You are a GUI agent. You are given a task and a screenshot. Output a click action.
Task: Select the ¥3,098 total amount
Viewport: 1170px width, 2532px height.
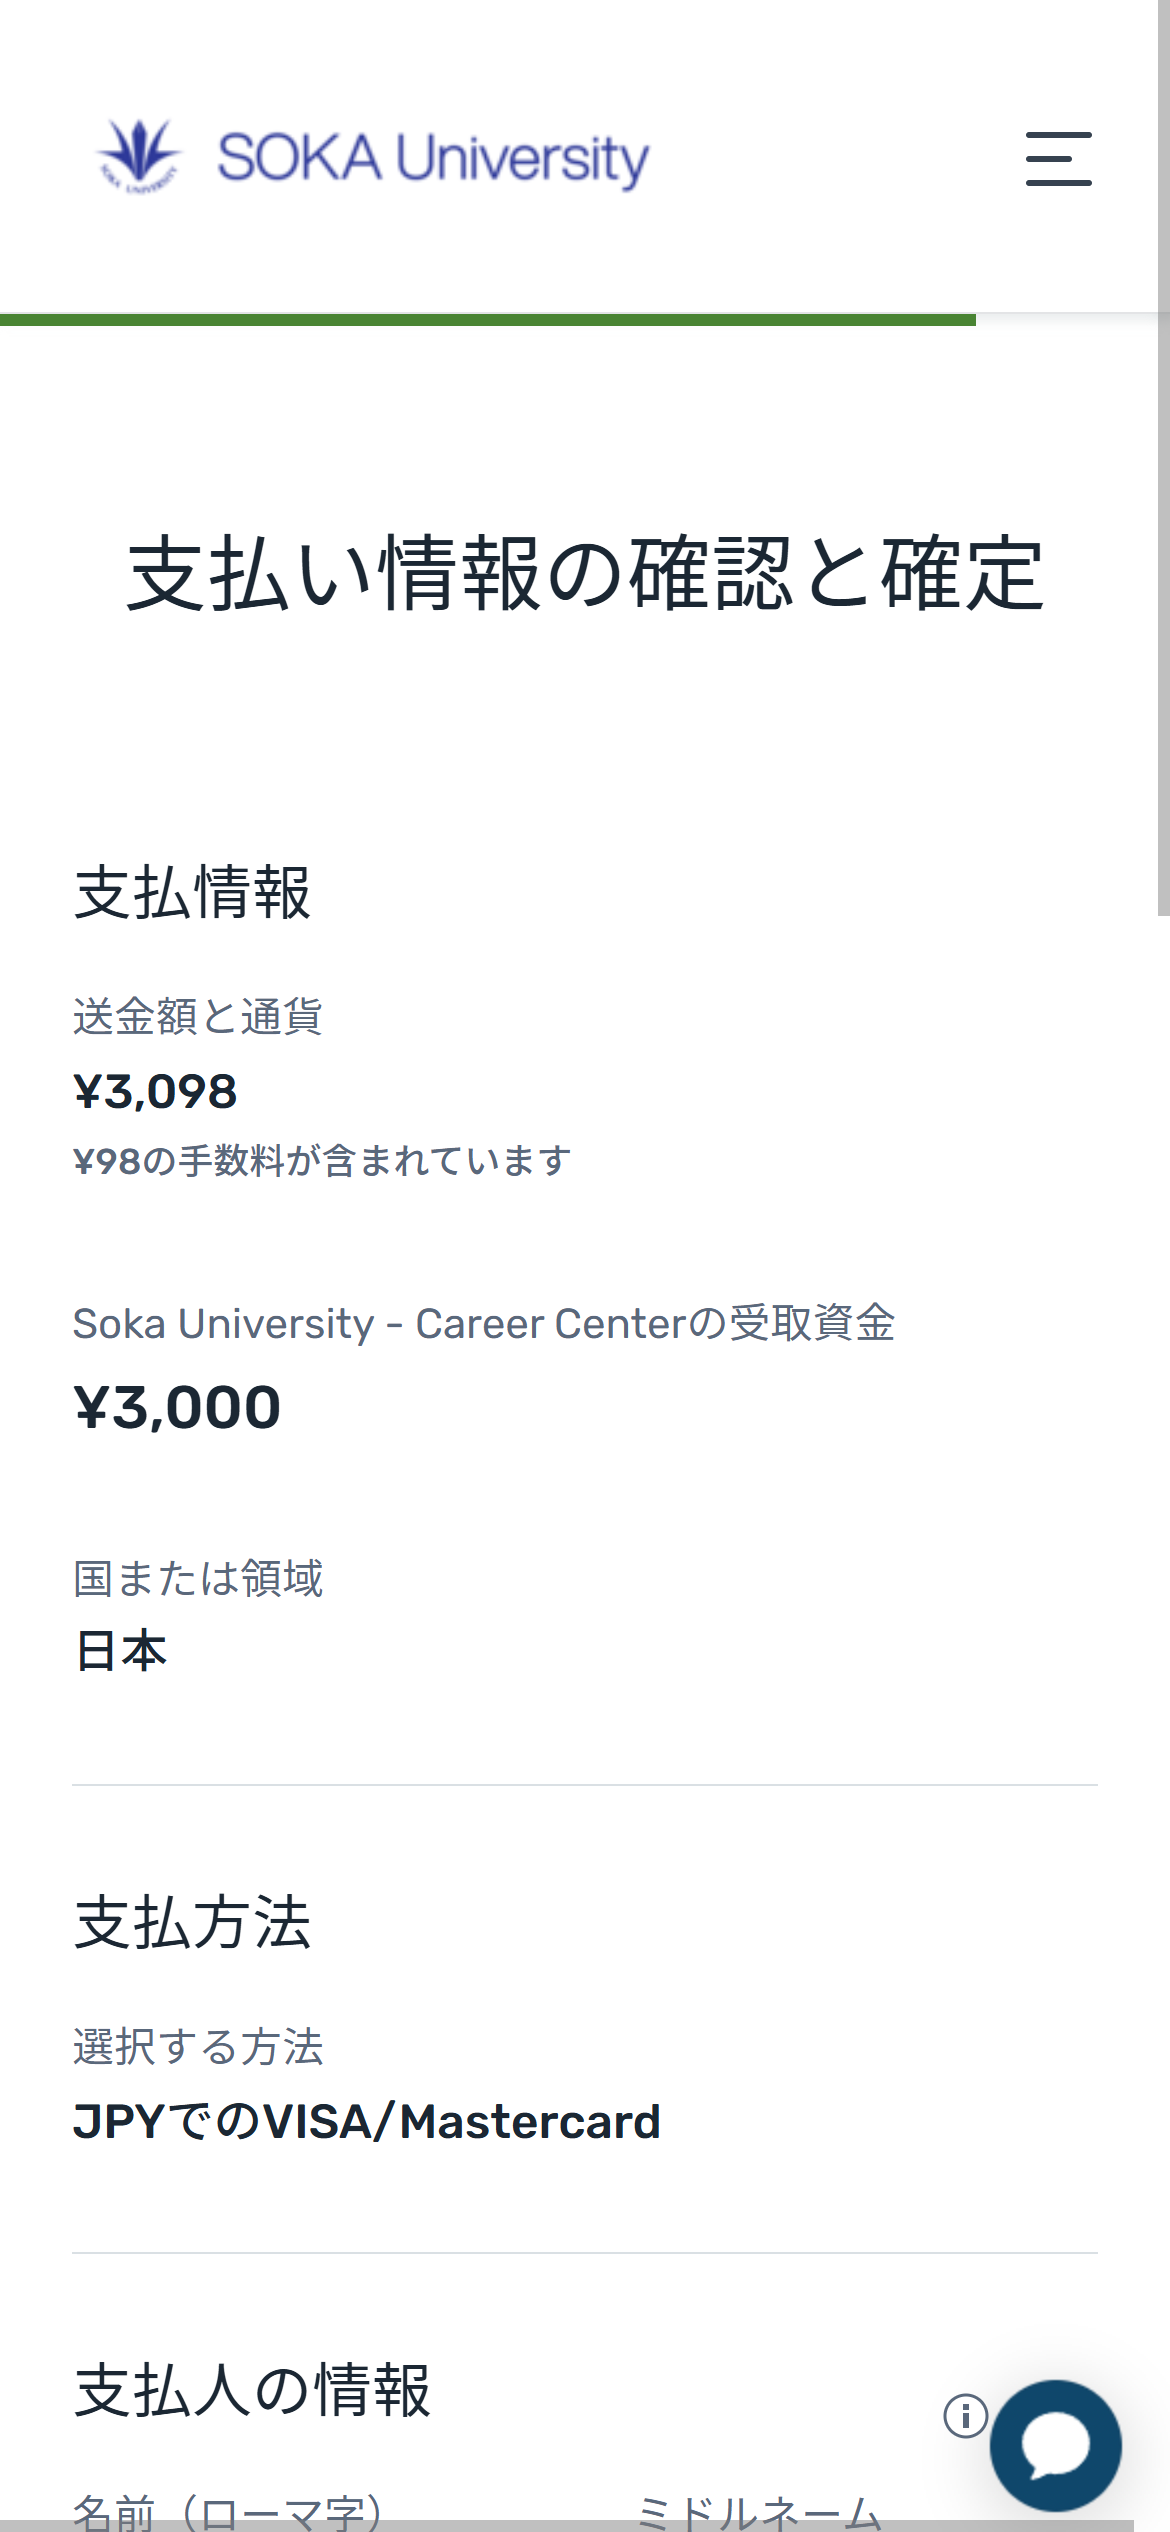[155, 1091]
